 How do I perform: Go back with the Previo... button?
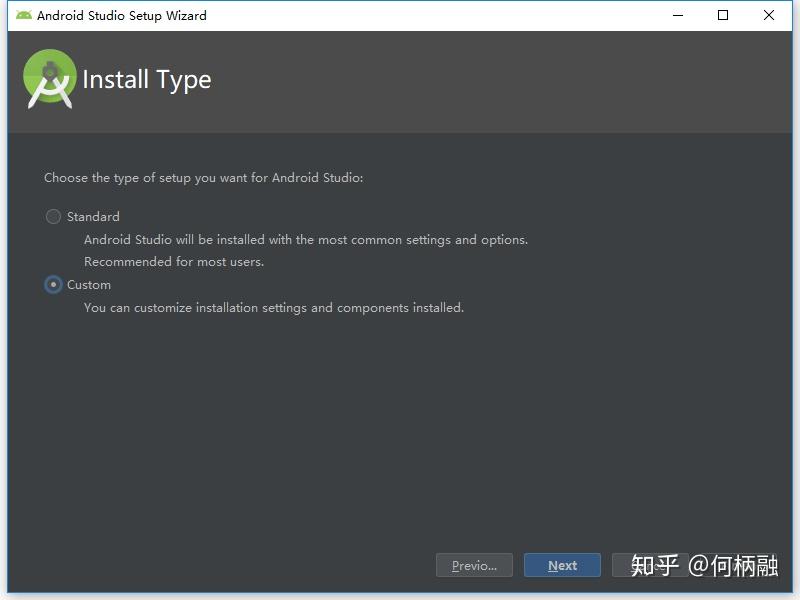click(474, 565)
